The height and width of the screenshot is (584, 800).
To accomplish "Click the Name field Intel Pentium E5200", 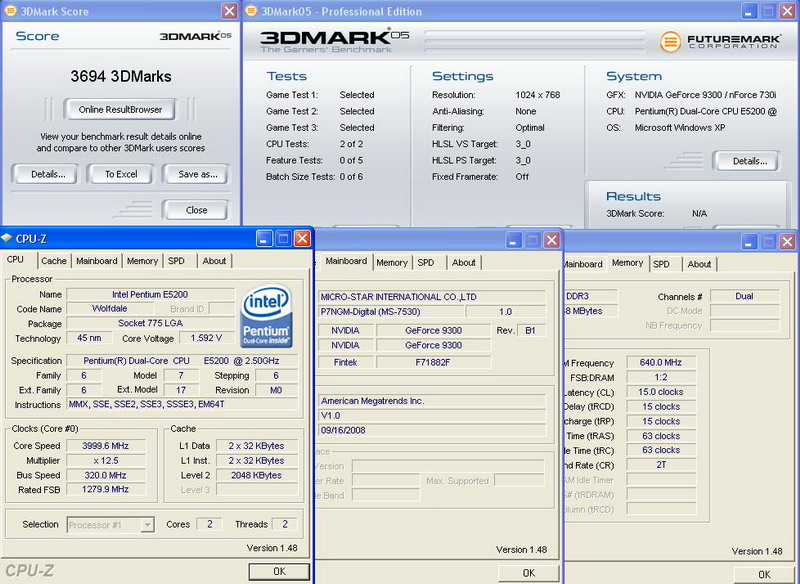I will pyautogui.click(x=151, y=294).
